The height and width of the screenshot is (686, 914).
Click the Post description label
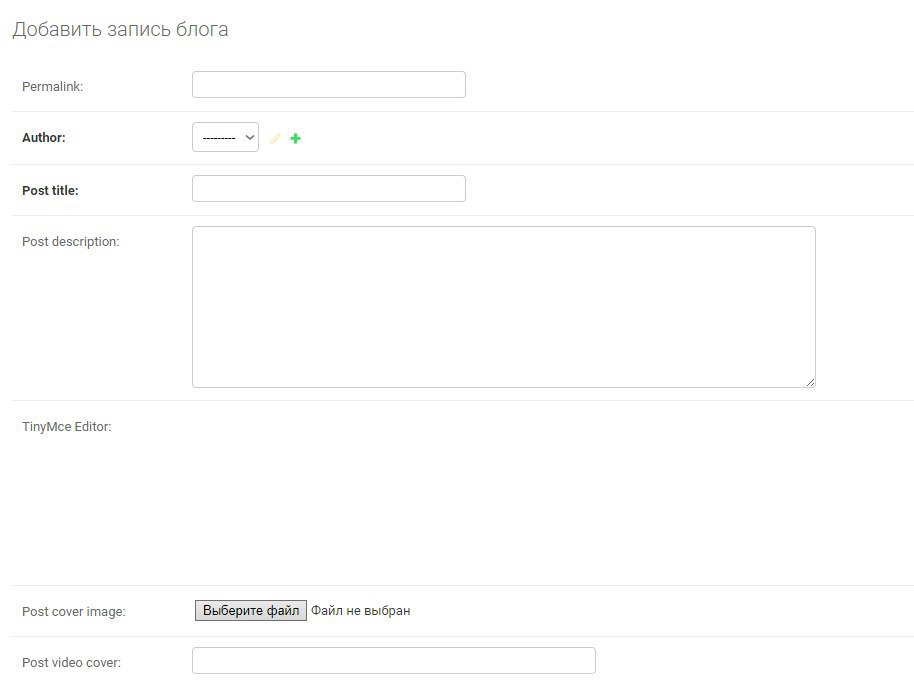click(x=71, y=241)
